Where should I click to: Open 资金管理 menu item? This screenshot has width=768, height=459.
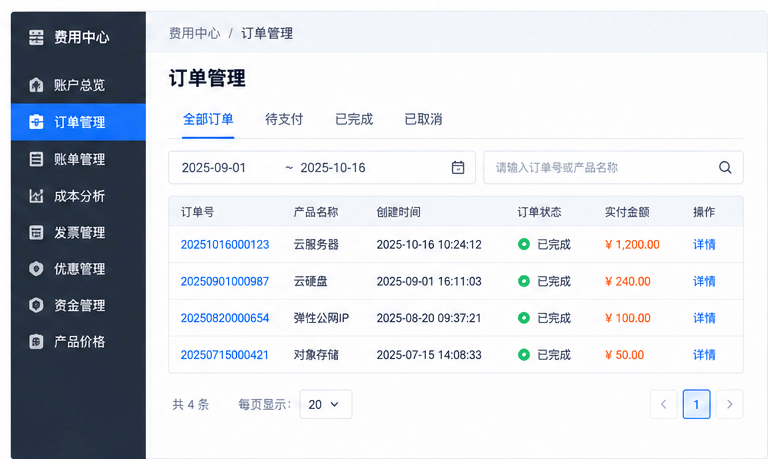78,305
